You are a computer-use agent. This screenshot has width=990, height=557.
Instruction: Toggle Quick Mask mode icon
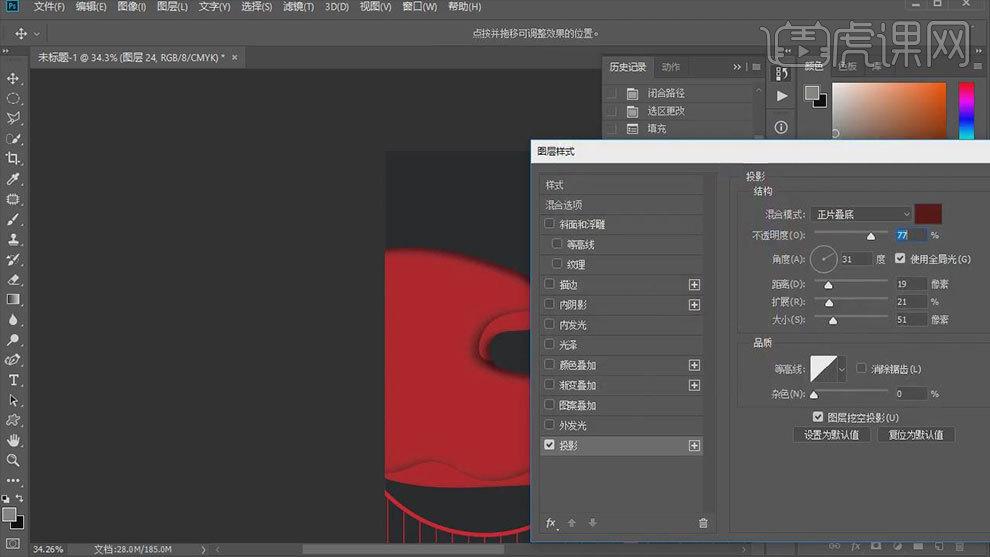pos(13,544)
